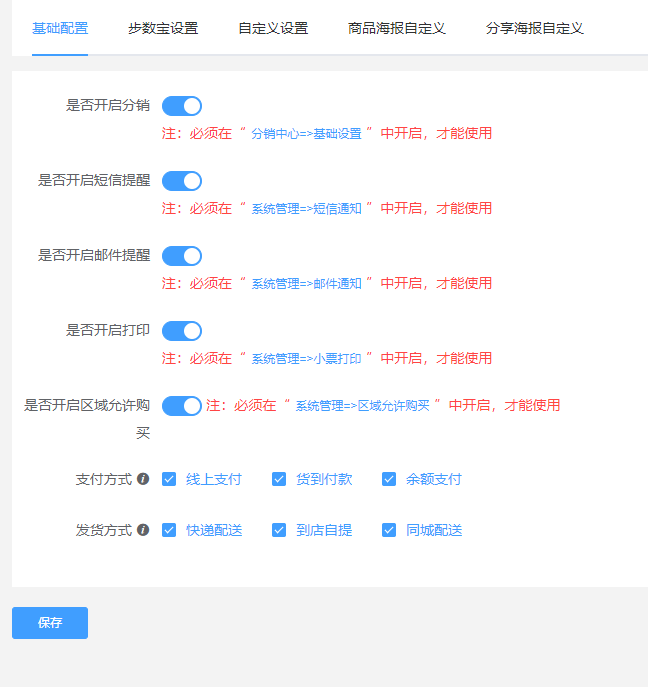Toggle the 是否开启区域允许购买 switch
The height and width of the screenshot is (687, 648).
182,406
